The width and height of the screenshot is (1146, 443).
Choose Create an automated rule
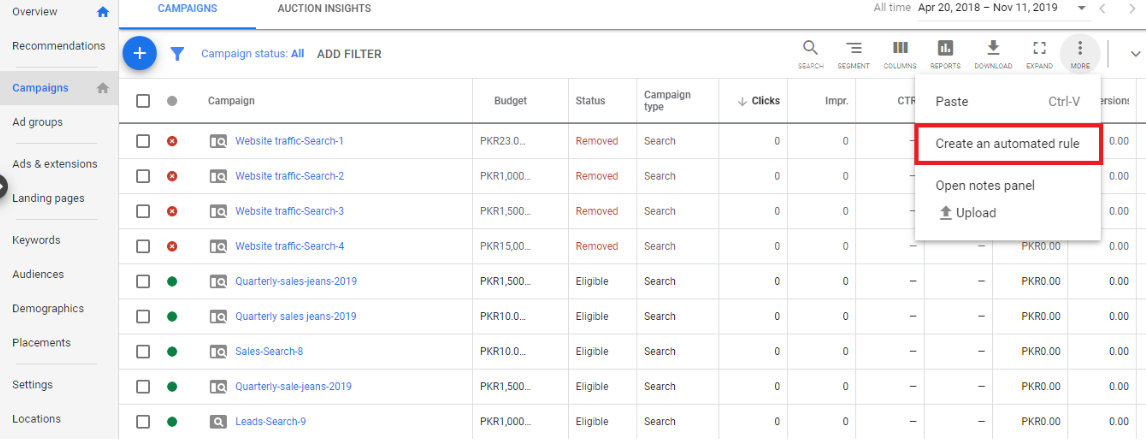point(1008,144)
